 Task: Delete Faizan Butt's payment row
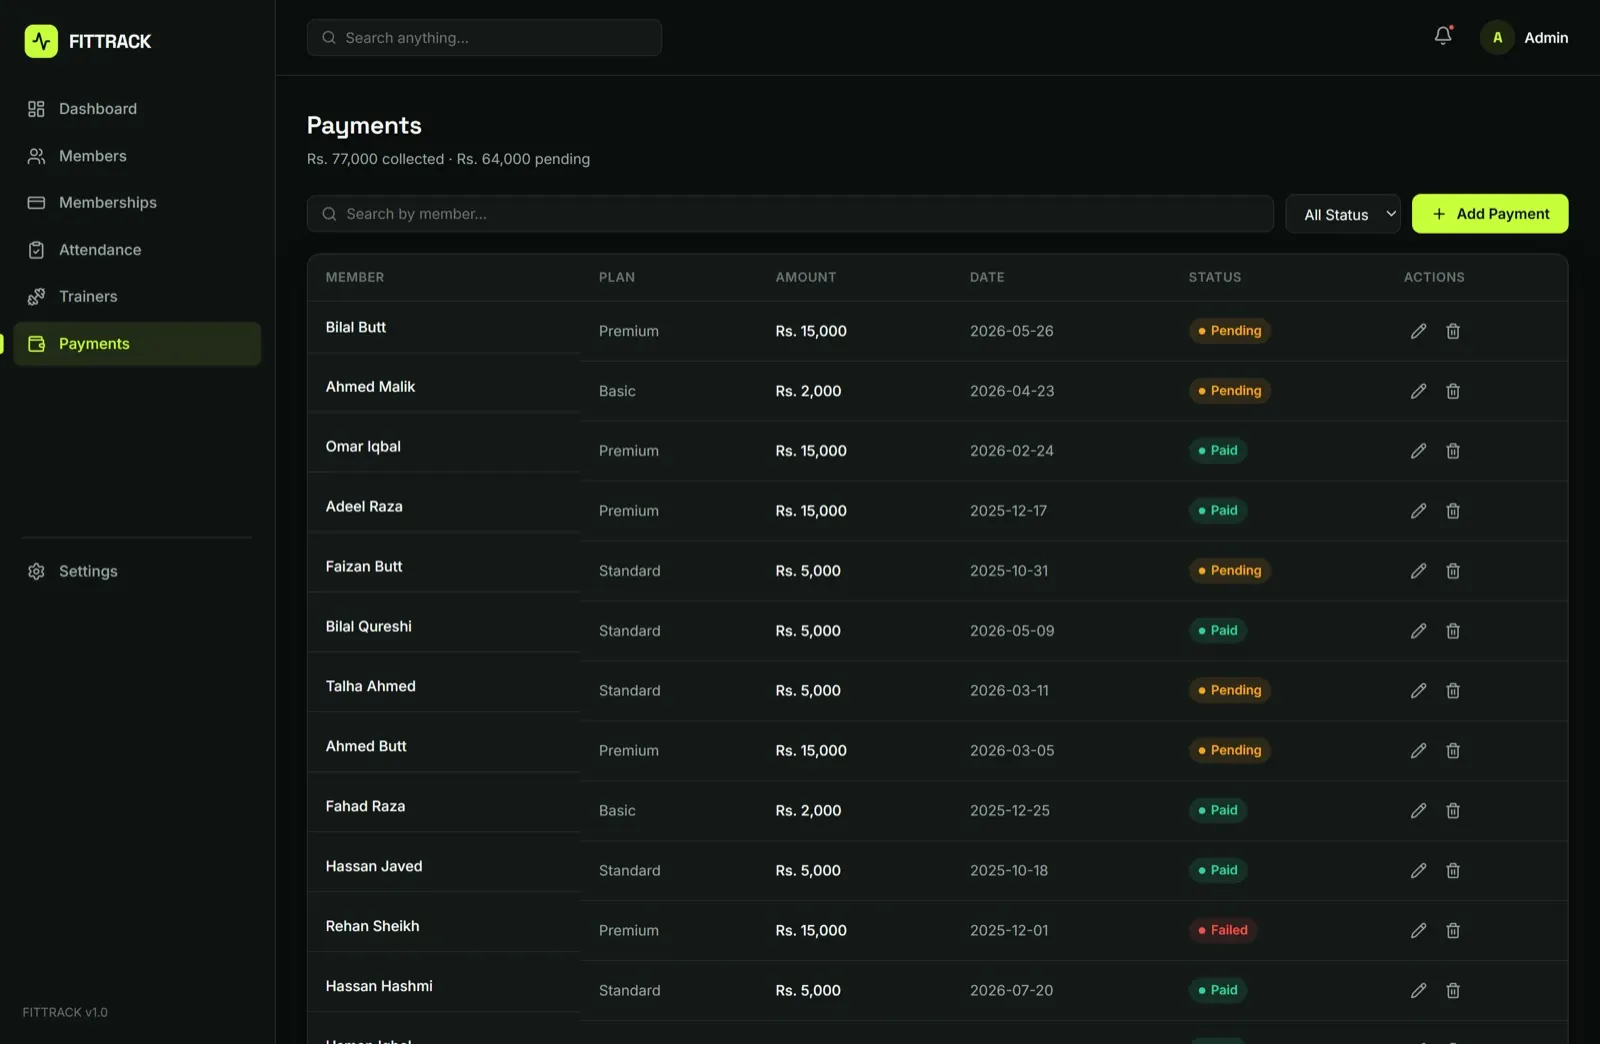[x=1453, y=571]
